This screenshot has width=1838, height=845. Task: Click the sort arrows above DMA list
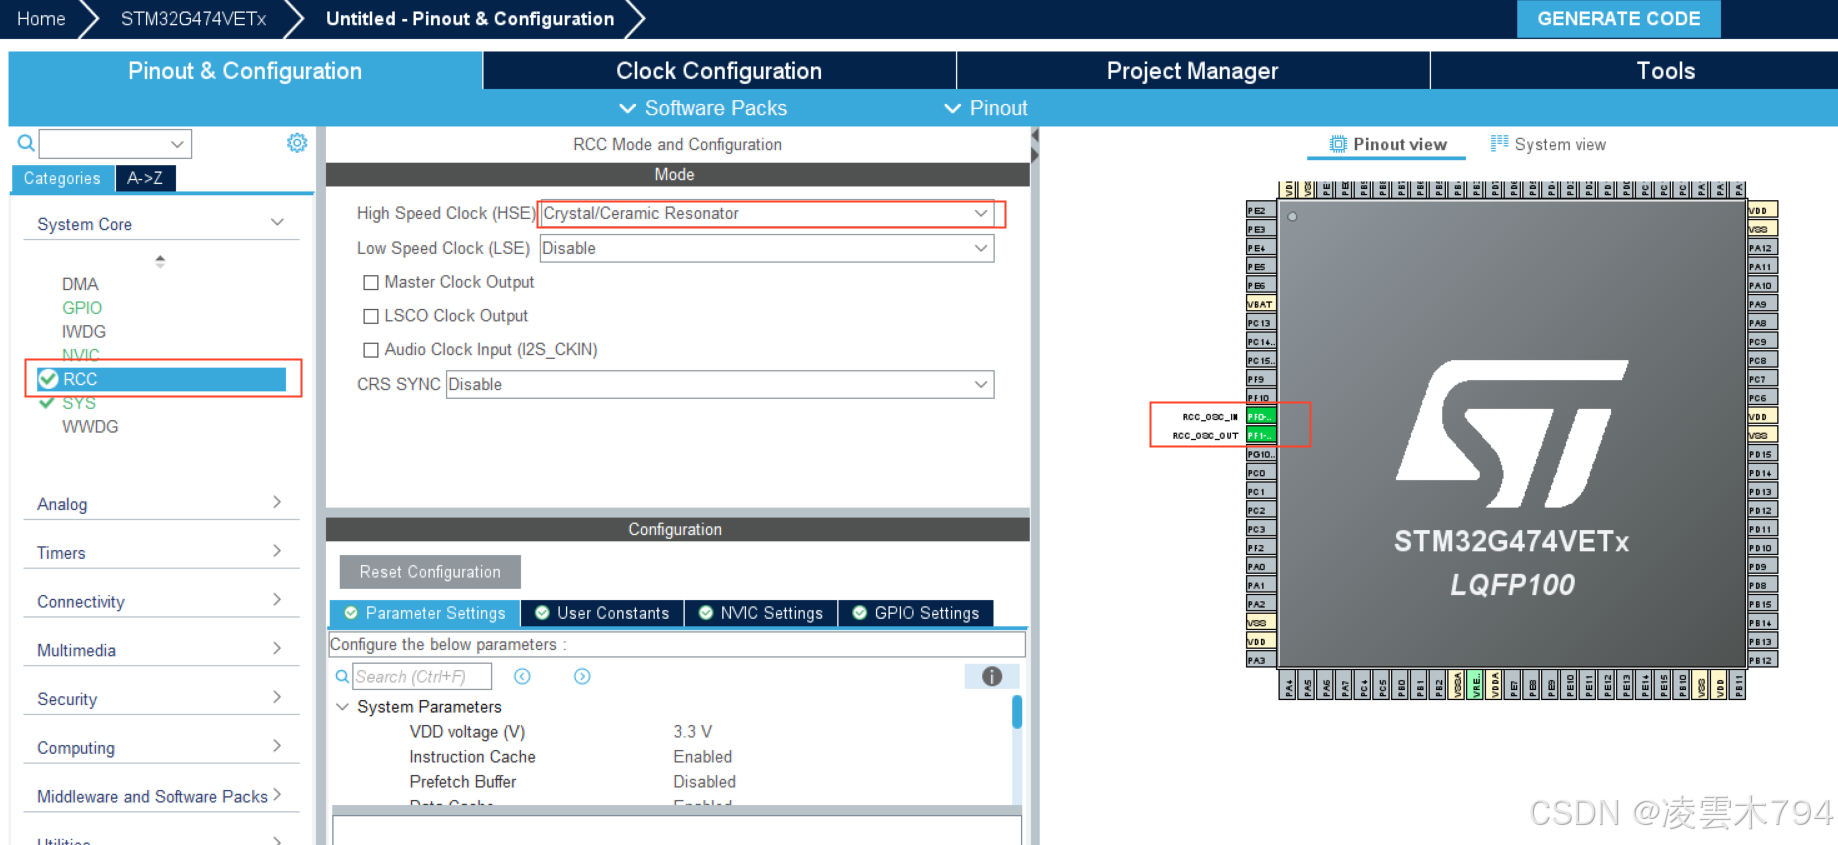point(160,261)
